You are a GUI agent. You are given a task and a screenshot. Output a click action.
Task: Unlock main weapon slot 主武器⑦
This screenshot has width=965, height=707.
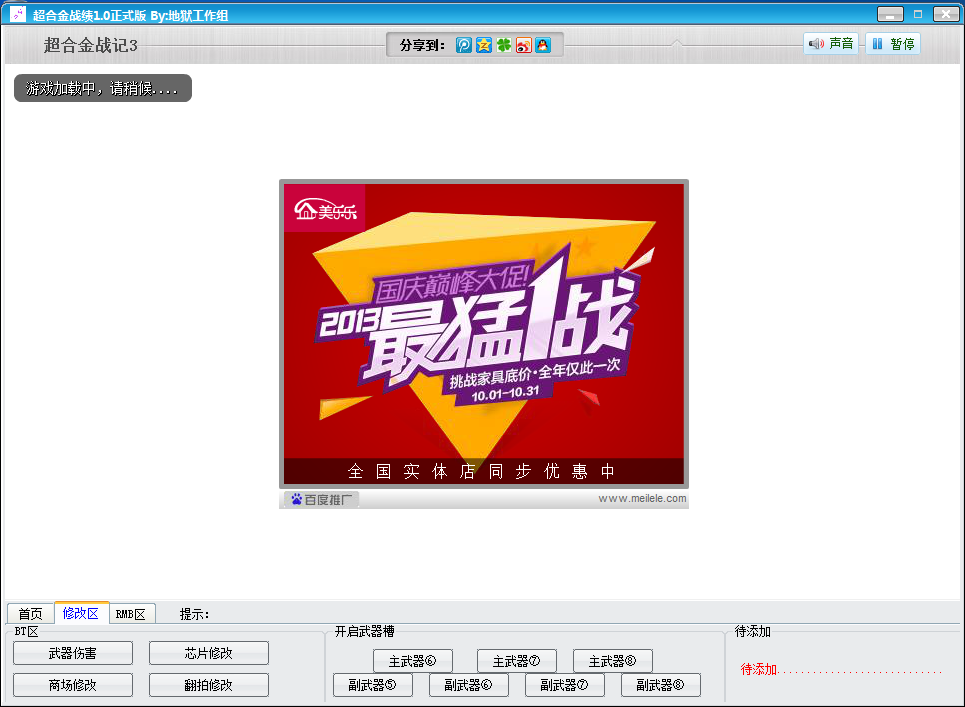(x=516, y=661)
